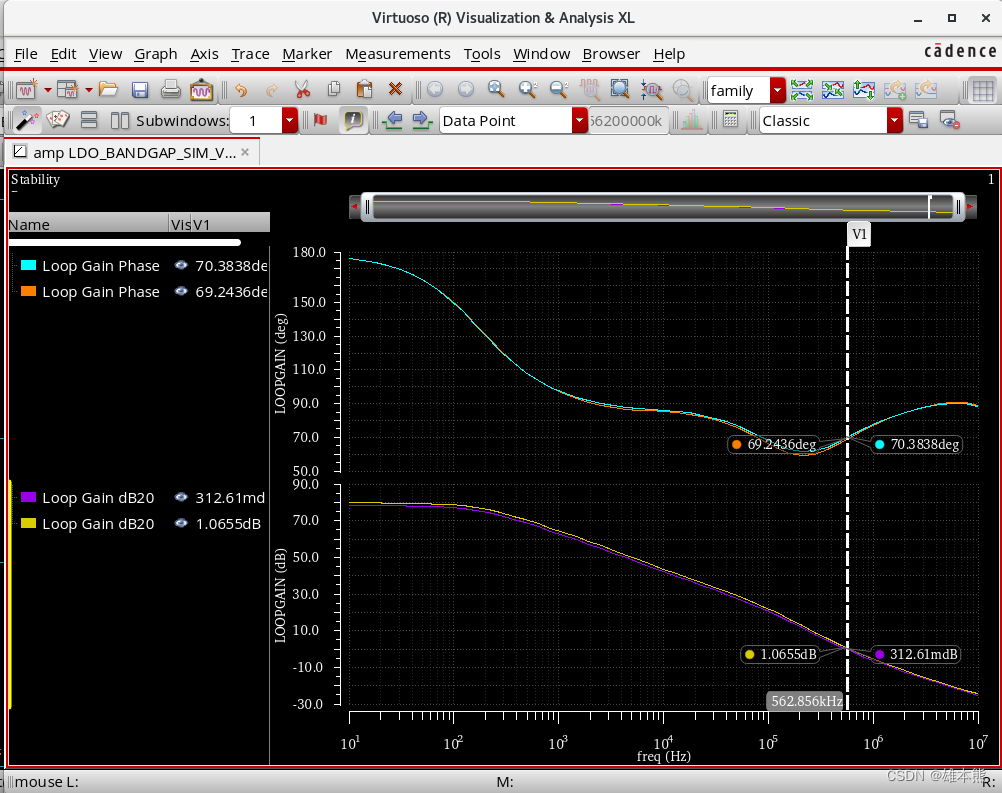The height and width of the screenshot is (793, 1002).
Task: Undo the last action
Action: (x=241, y=90)
